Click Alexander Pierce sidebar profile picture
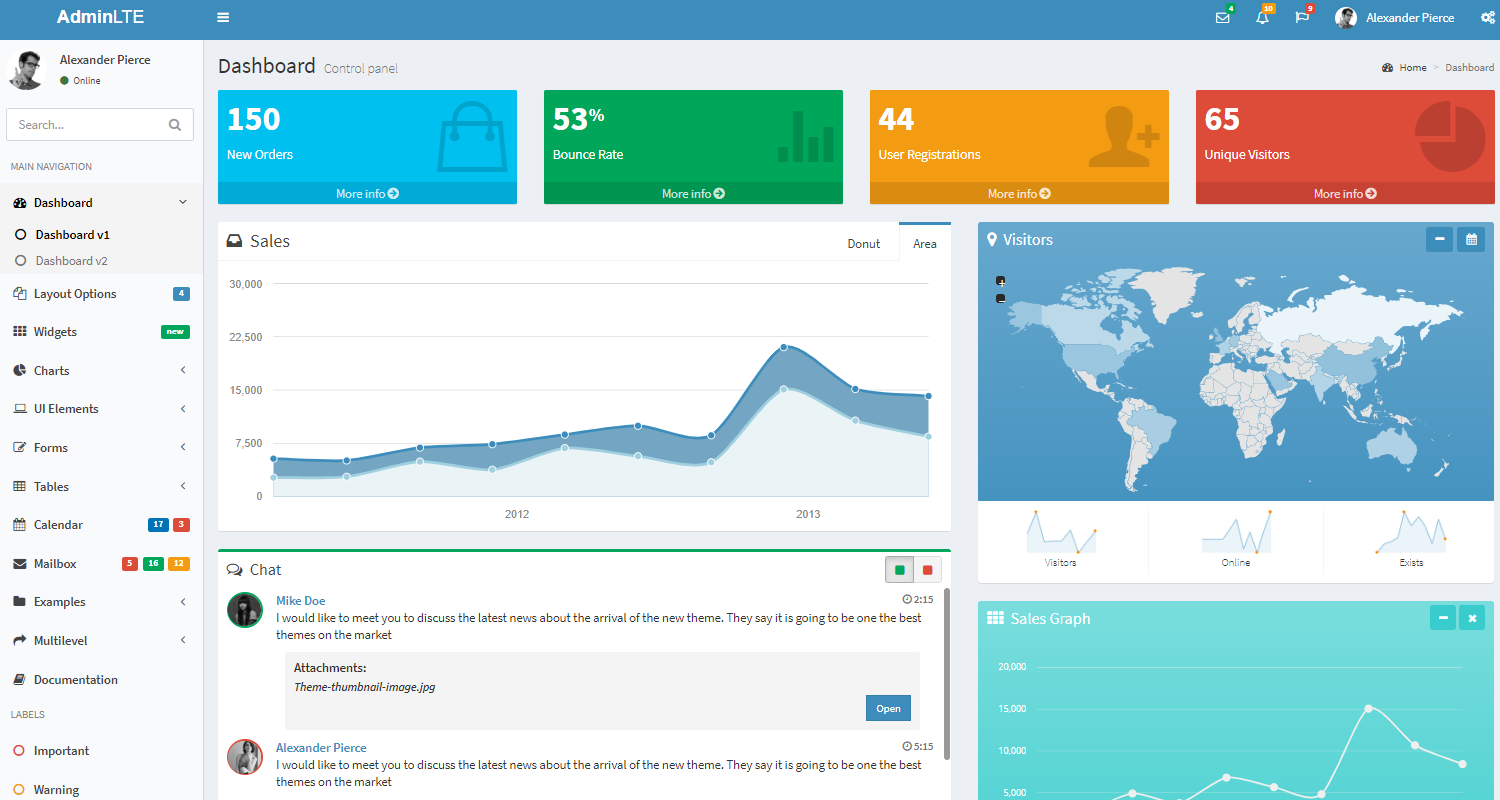1500x800 pixels. point(26,70)
